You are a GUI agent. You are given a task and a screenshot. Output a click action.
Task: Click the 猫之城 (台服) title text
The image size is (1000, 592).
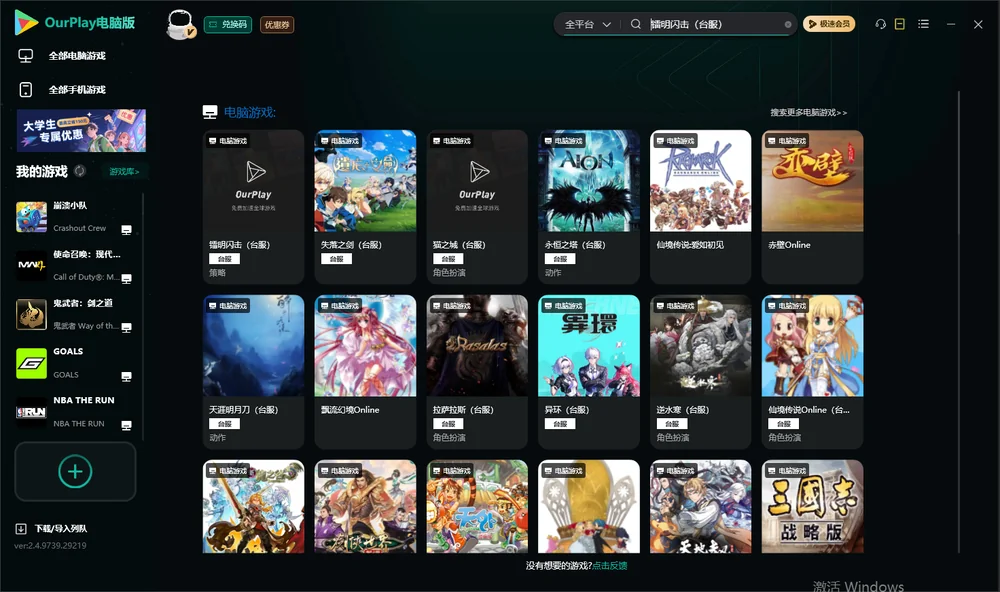click(459, 245)
